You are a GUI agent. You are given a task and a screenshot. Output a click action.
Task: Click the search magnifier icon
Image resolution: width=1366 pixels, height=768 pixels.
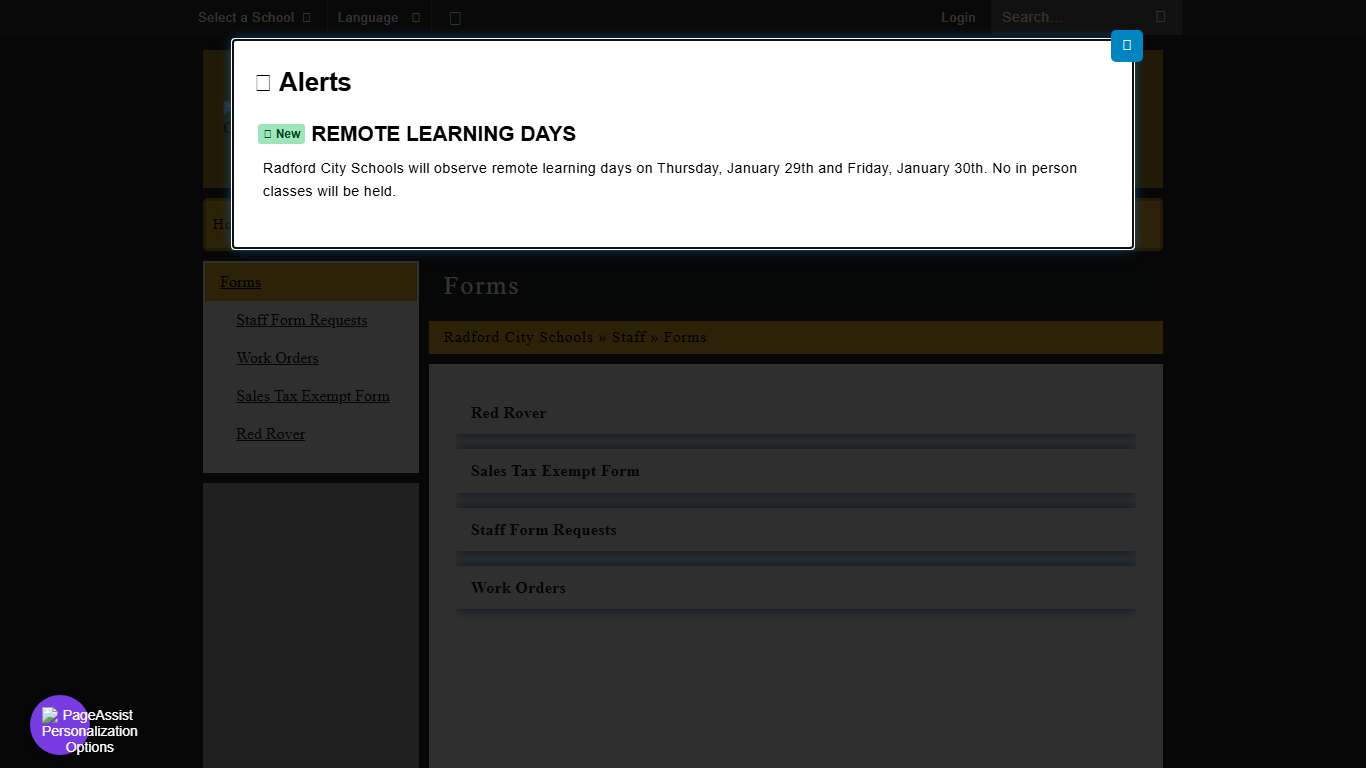1160,17
